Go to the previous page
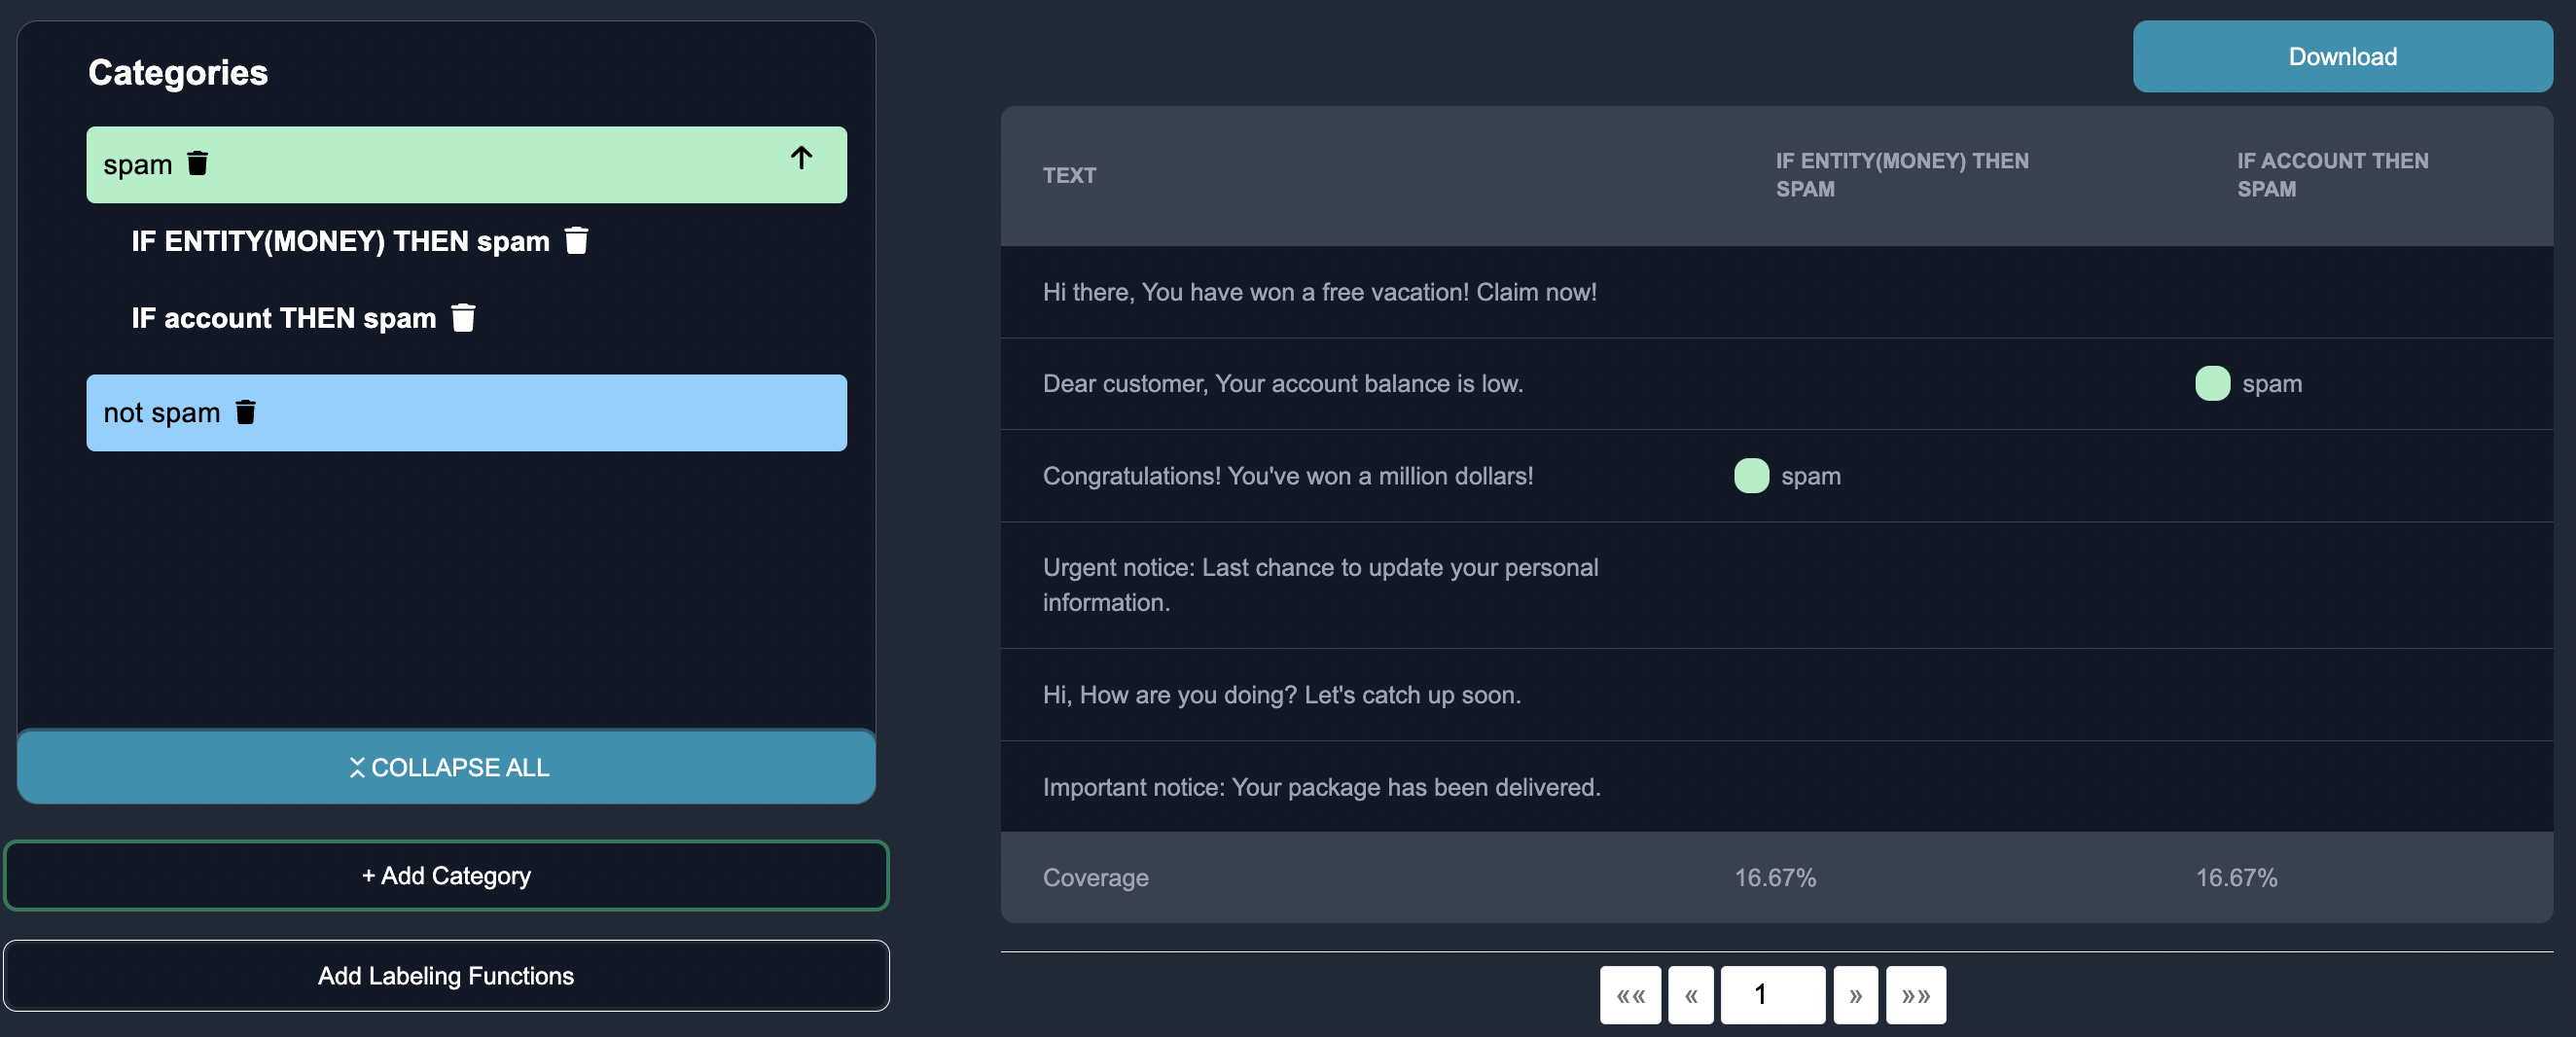This screenshot has height=1037, width=2576. pos(1691,995)
